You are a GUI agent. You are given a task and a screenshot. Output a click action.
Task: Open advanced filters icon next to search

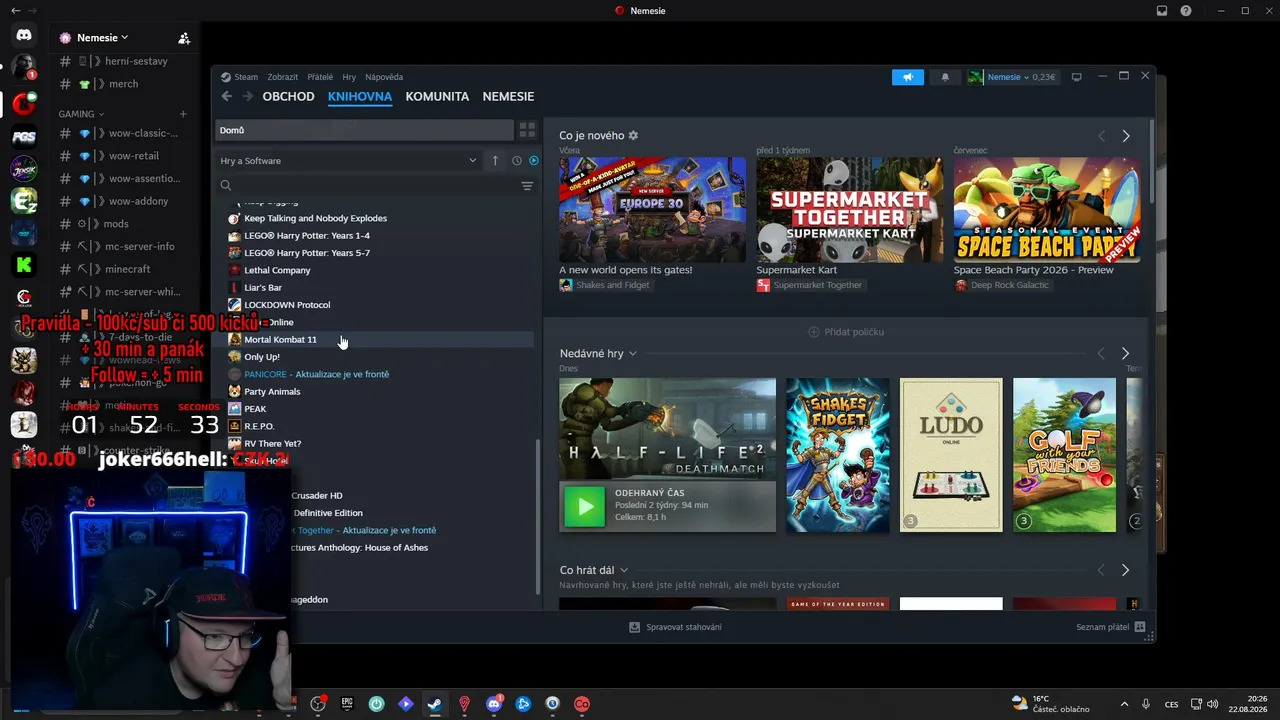point(527,186)
